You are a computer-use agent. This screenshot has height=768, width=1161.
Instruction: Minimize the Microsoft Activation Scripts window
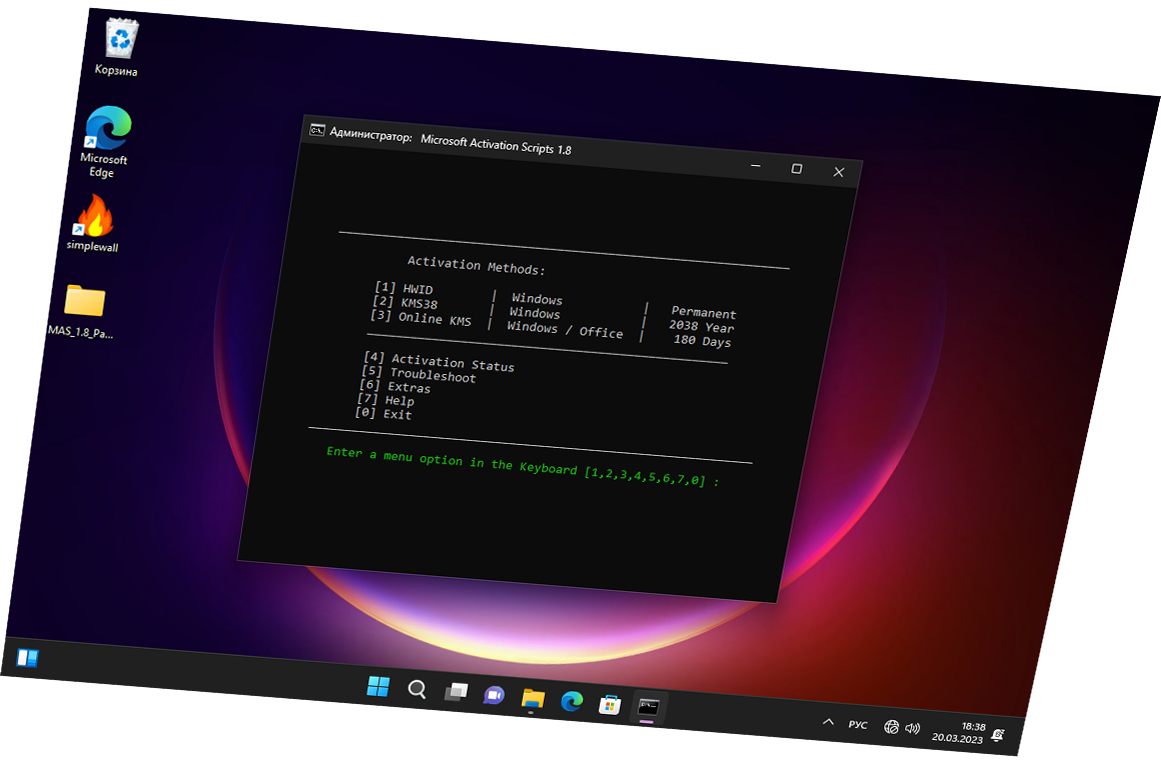coord(755,166)
